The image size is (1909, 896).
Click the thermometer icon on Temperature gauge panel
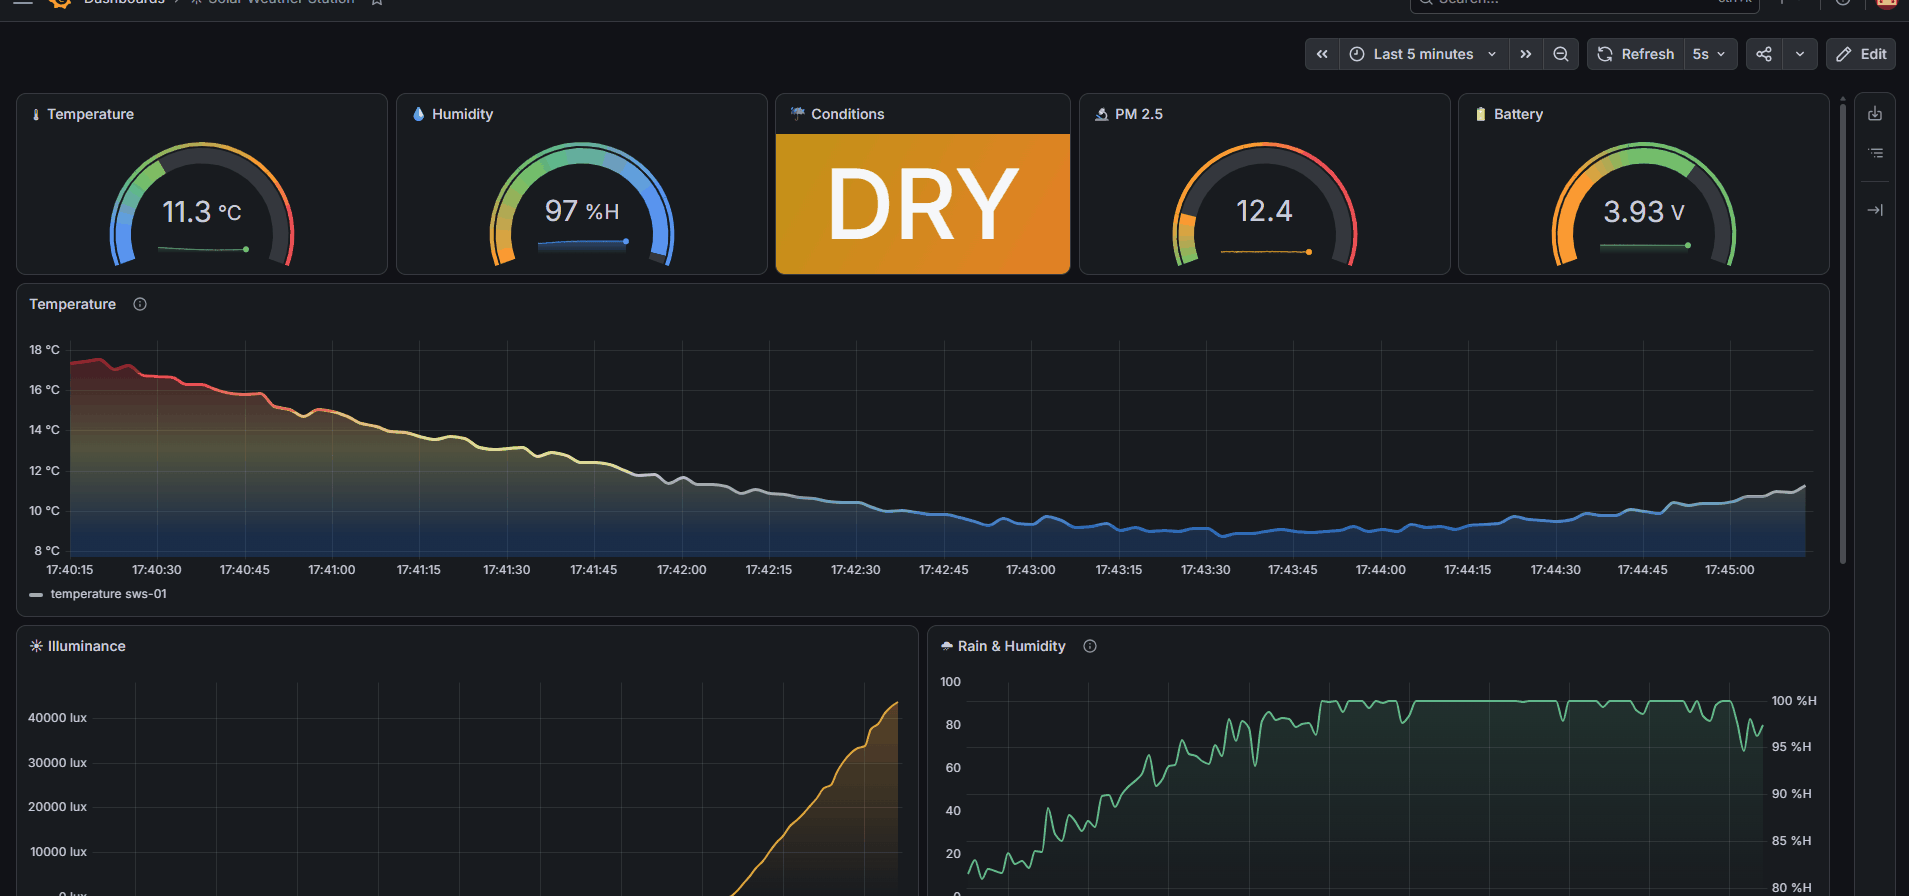[x=36, y=114]
